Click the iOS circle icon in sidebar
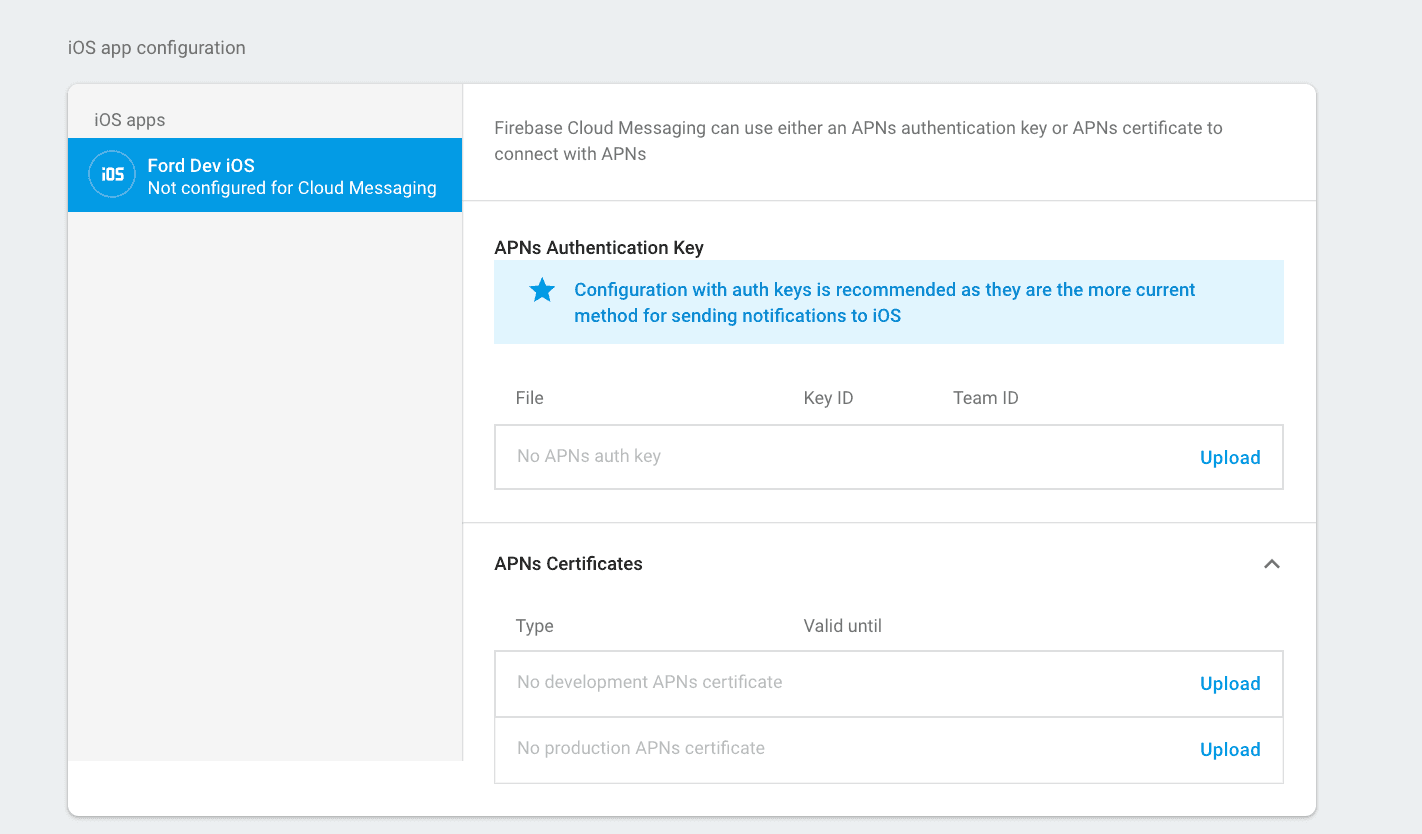 (112, 174)
